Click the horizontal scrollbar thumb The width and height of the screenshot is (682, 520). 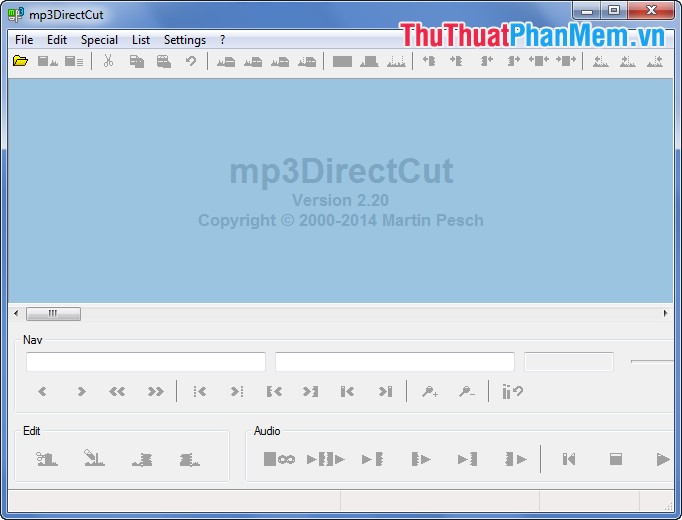click(x=53, y=313)
